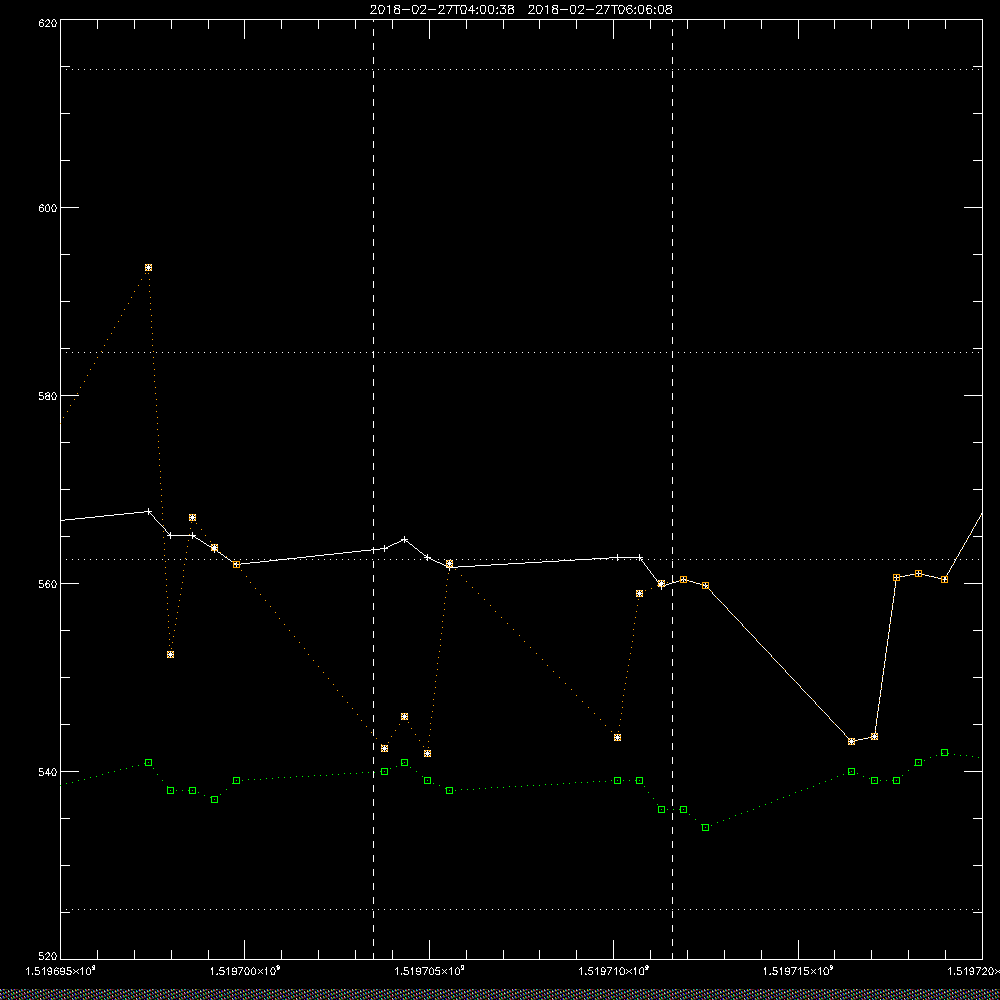This screenshot has height=1000, width=1000.
Task: Click the y-axis label 560
Action: click(x=48, y=584)
